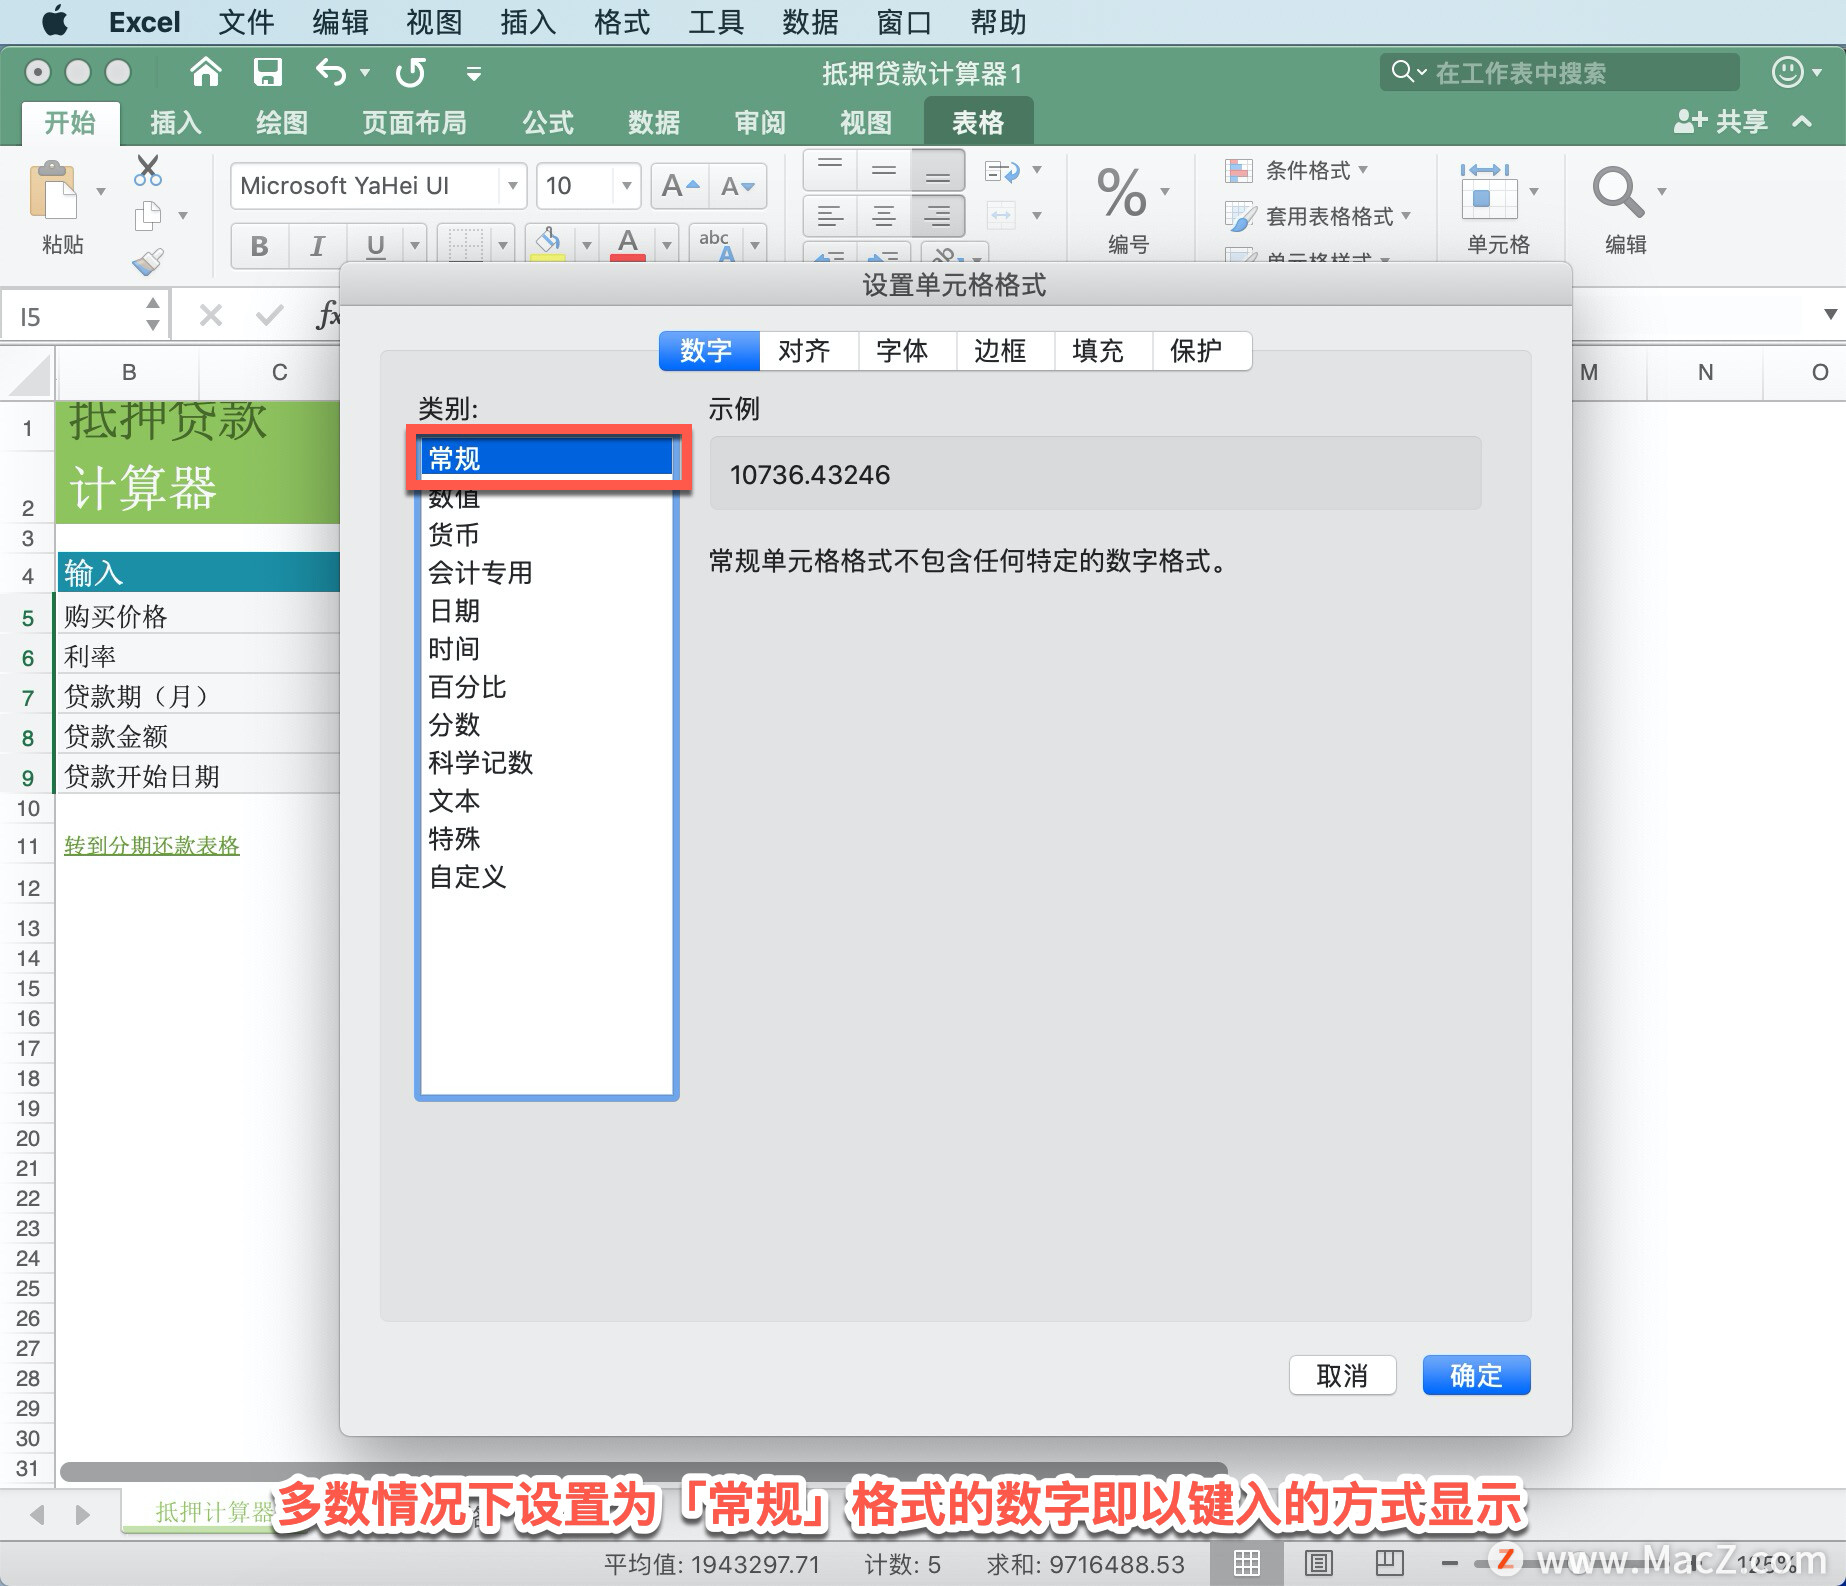Click the Copy icon
The image size is (1846, 1586).
148,215
